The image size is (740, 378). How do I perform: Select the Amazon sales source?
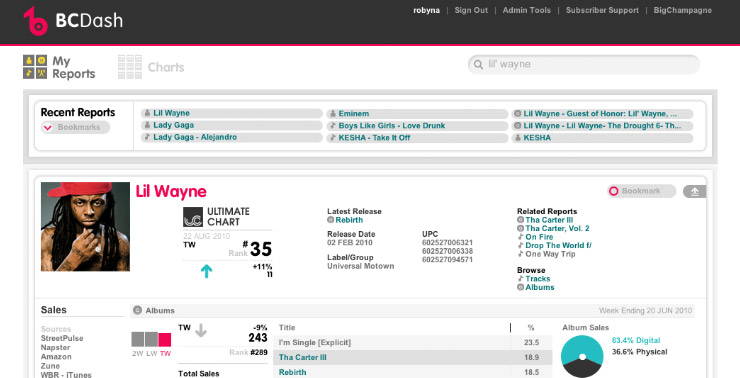pyautogui.click(x=56, y=357)
